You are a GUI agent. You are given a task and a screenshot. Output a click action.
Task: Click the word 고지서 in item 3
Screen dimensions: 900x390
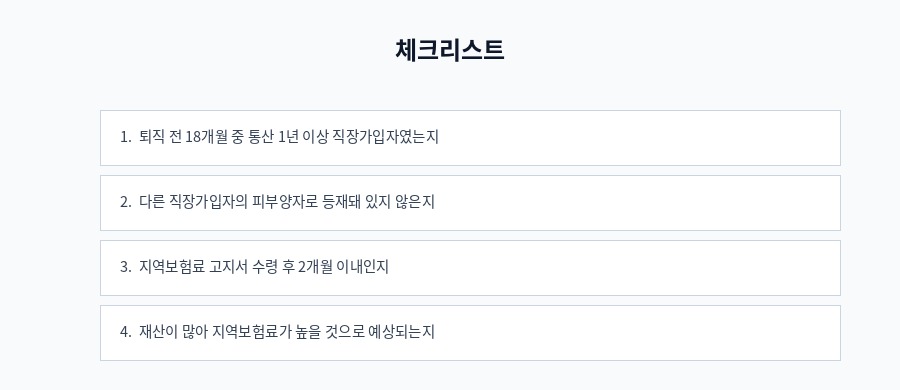[229, 267]
